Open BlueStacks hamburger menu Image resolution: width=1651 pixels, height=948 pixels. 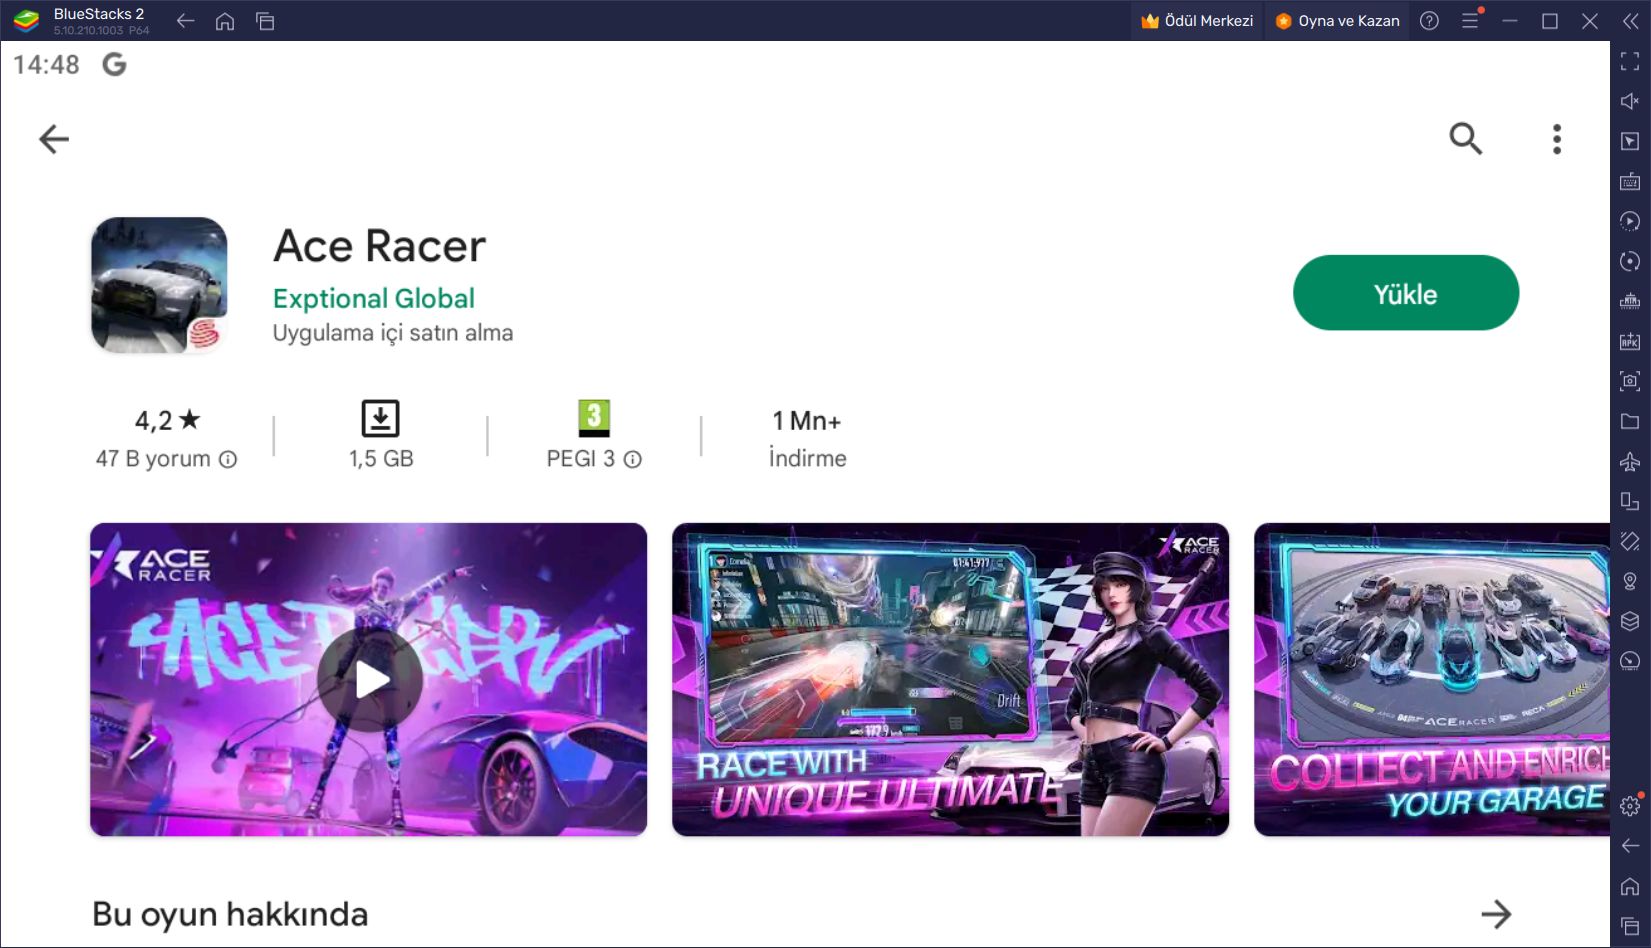(x=1470, y=21)
